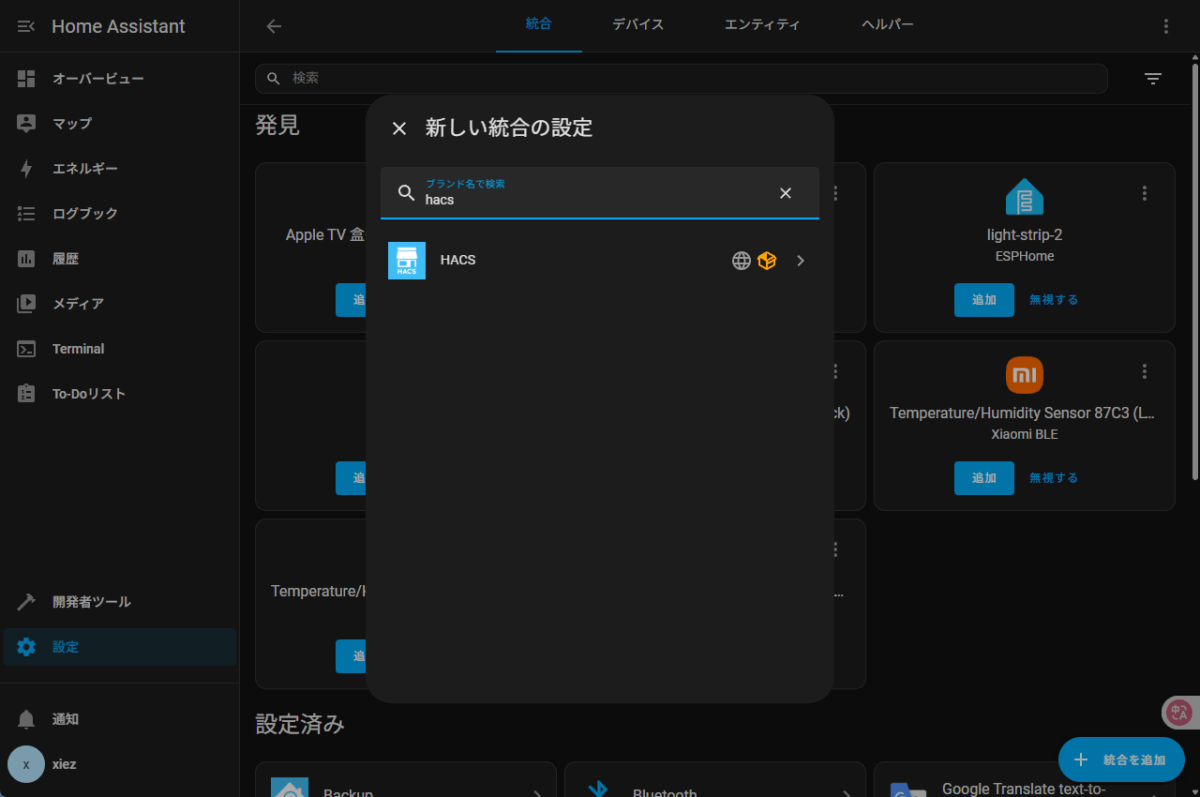Screen dimensions: 1200x797
Task: Switch to the 統合 tab
Action: tap(539, 25)
